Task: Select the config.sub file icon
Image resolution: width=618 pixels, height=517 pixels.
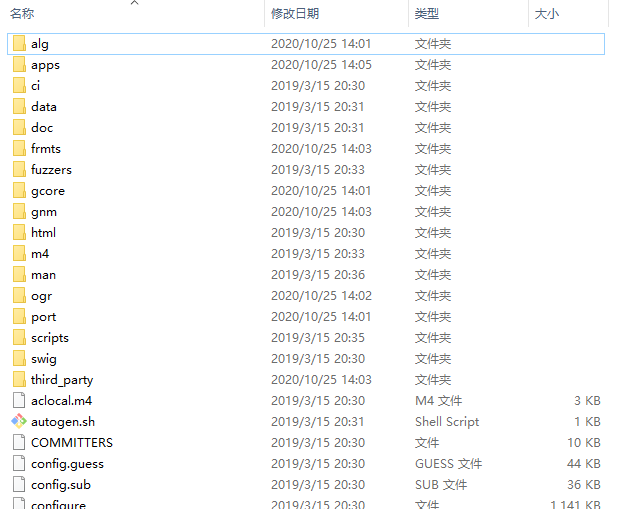Action: click(x=19, y=484)
